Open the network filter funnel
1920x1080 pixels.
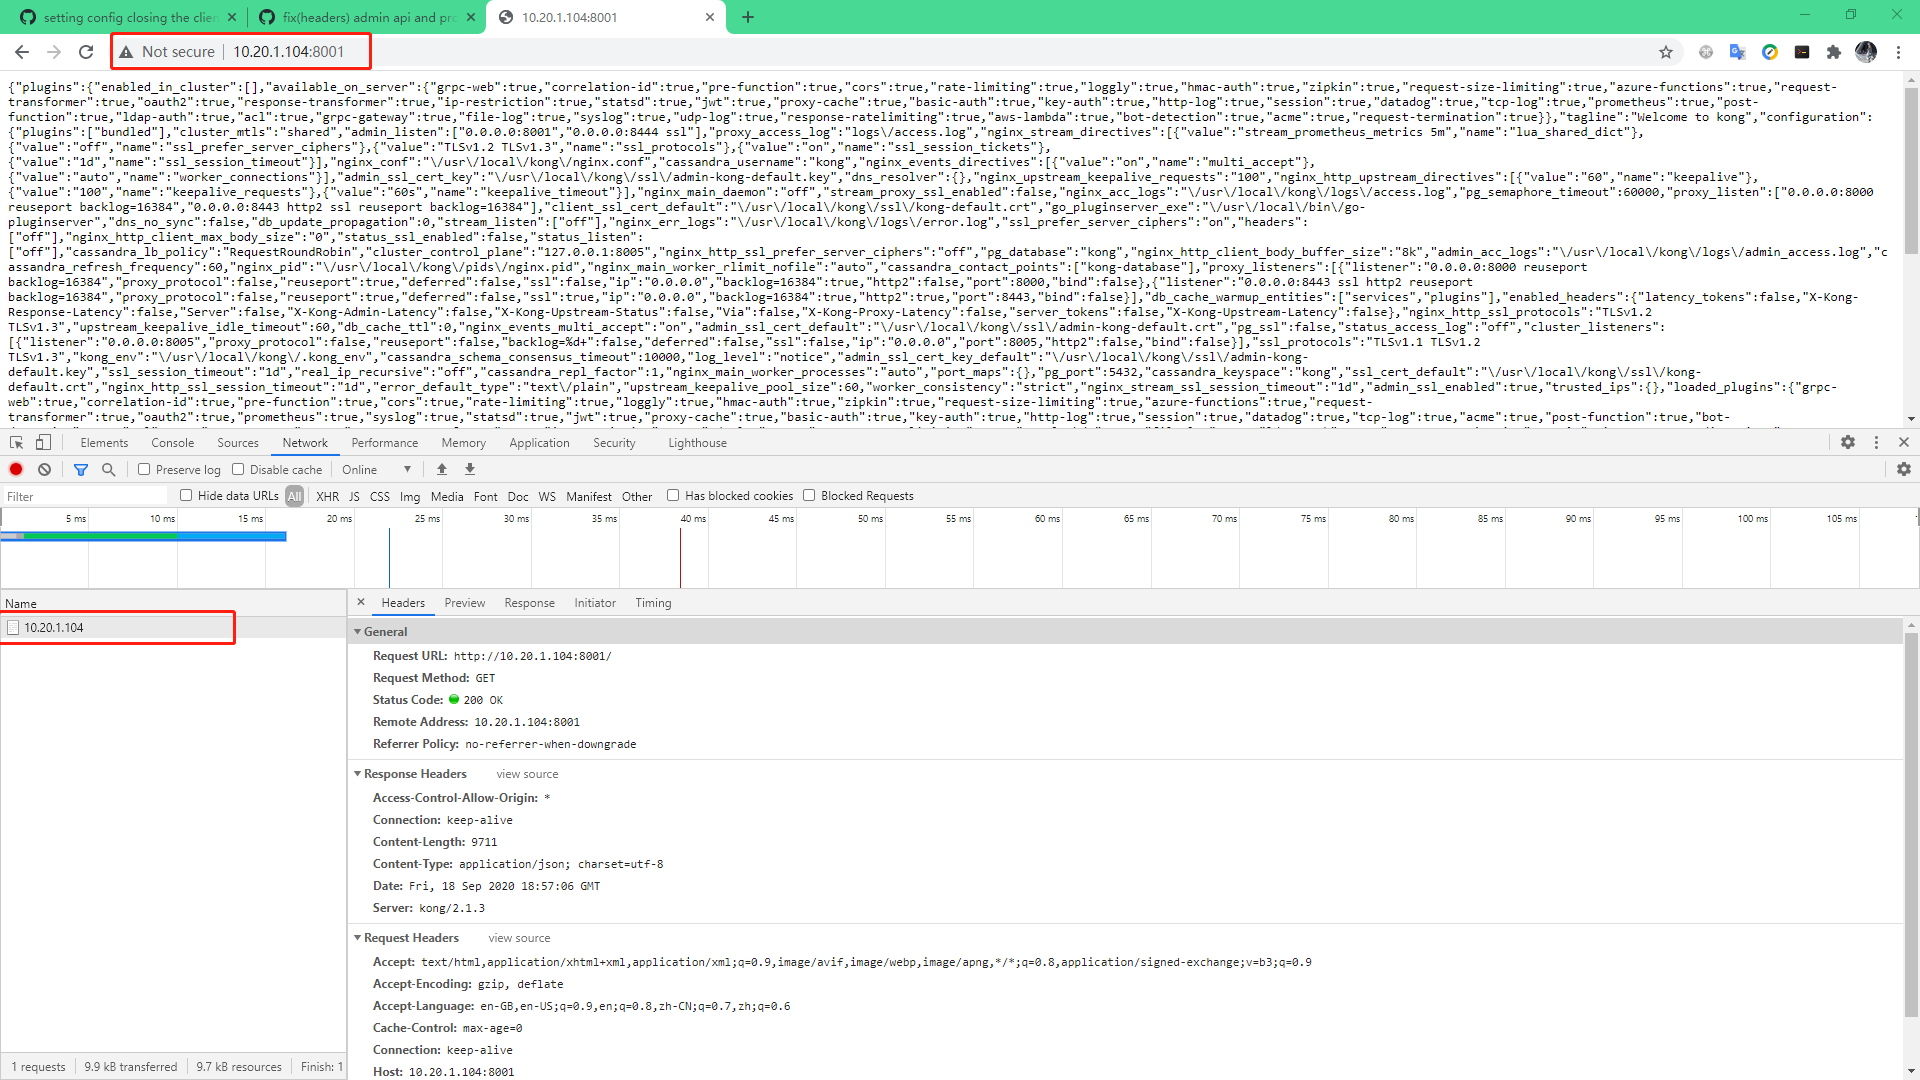pyautogui.click(x=80, y=469)
